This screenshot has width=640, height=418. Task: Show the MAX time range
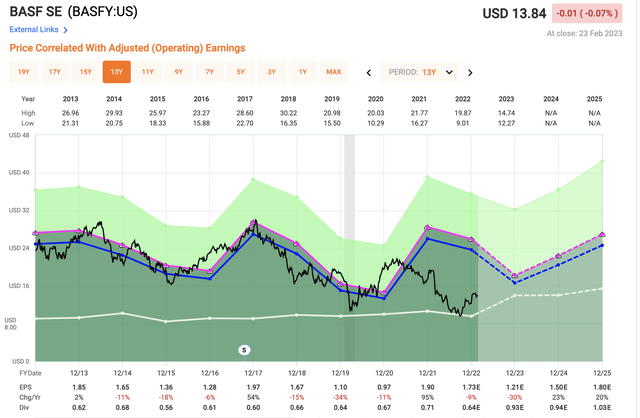pos(334,72)
